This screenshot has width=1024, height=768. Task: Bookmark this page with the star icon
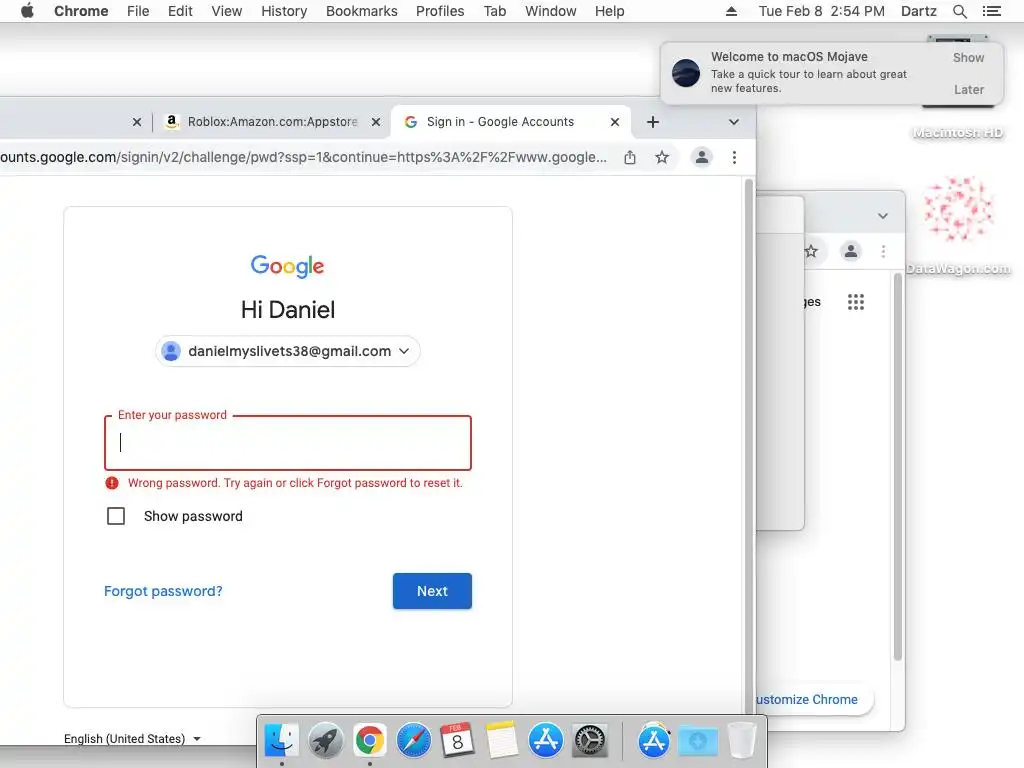click(662, 157)
